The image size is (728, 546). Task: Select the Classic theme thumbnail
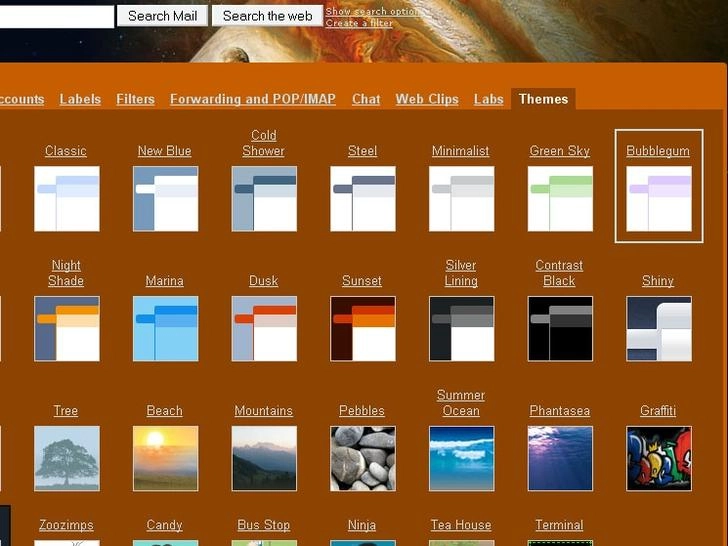click(67, 199)
